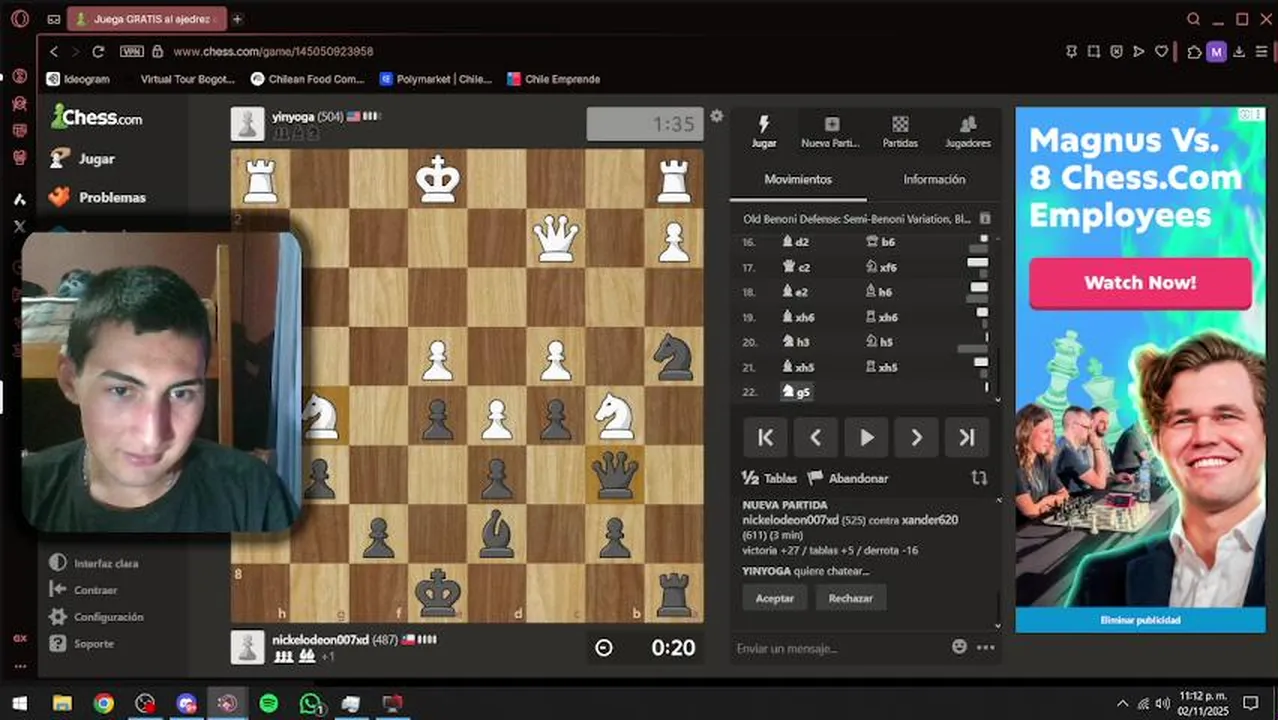Open the Opera menu logo

click(x=20, y=19)
